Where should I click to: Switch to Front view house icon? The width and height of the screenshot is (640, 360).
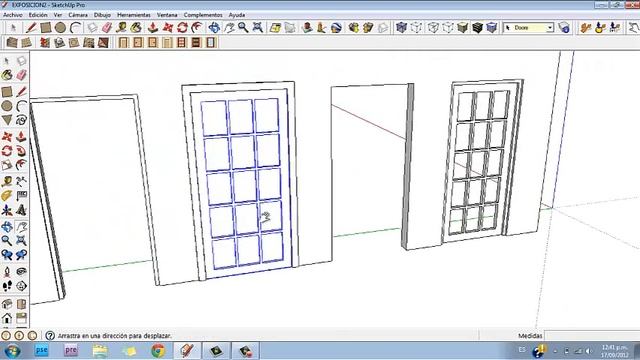tap(7, 318)
